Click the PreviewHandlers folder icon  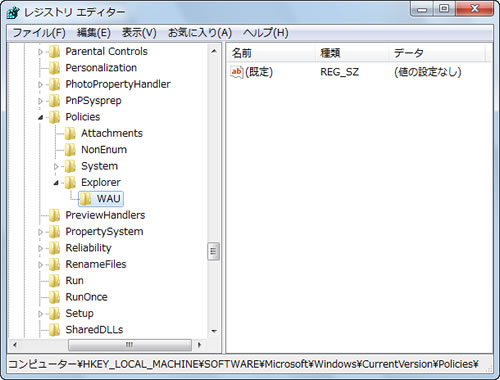[x=54, y=215]
